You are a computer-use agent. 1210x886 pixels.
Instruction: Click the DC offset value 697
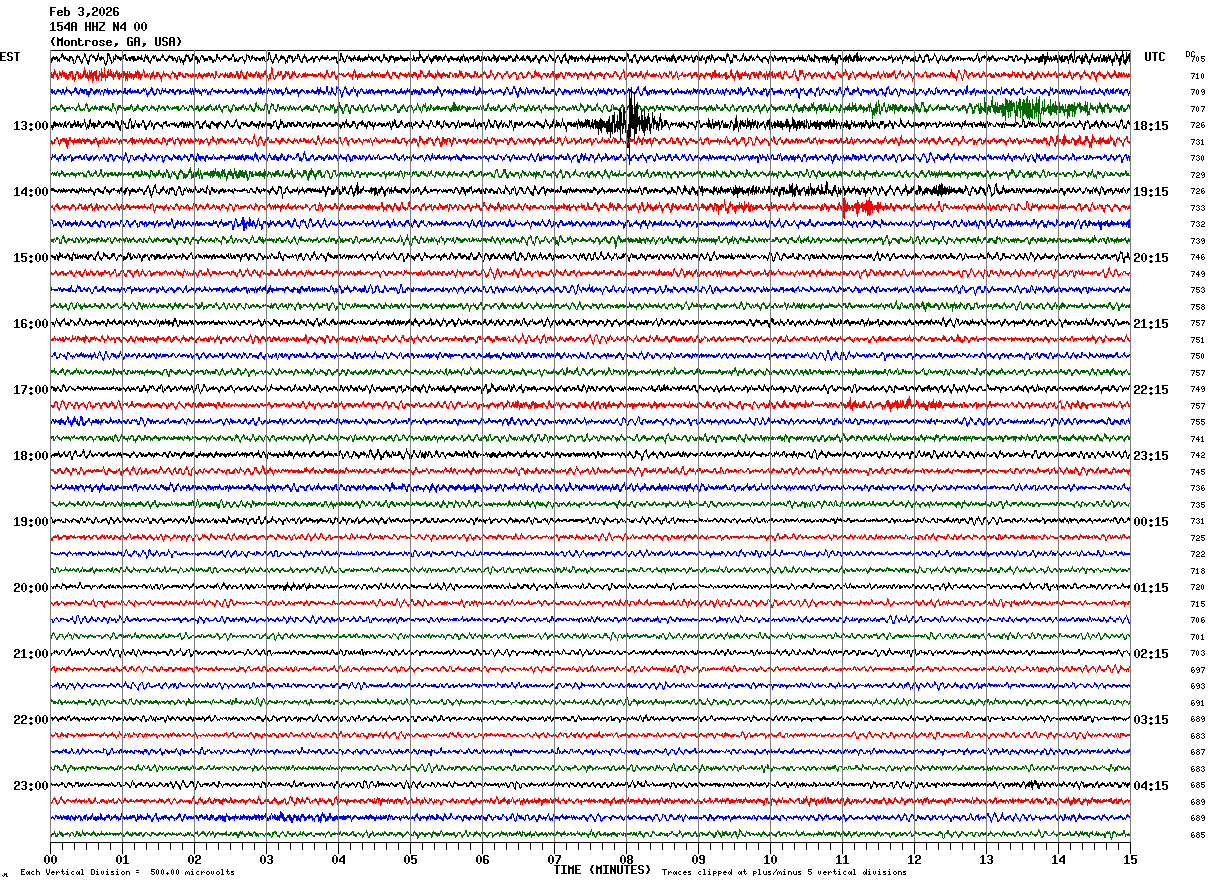coord(1197,670)
